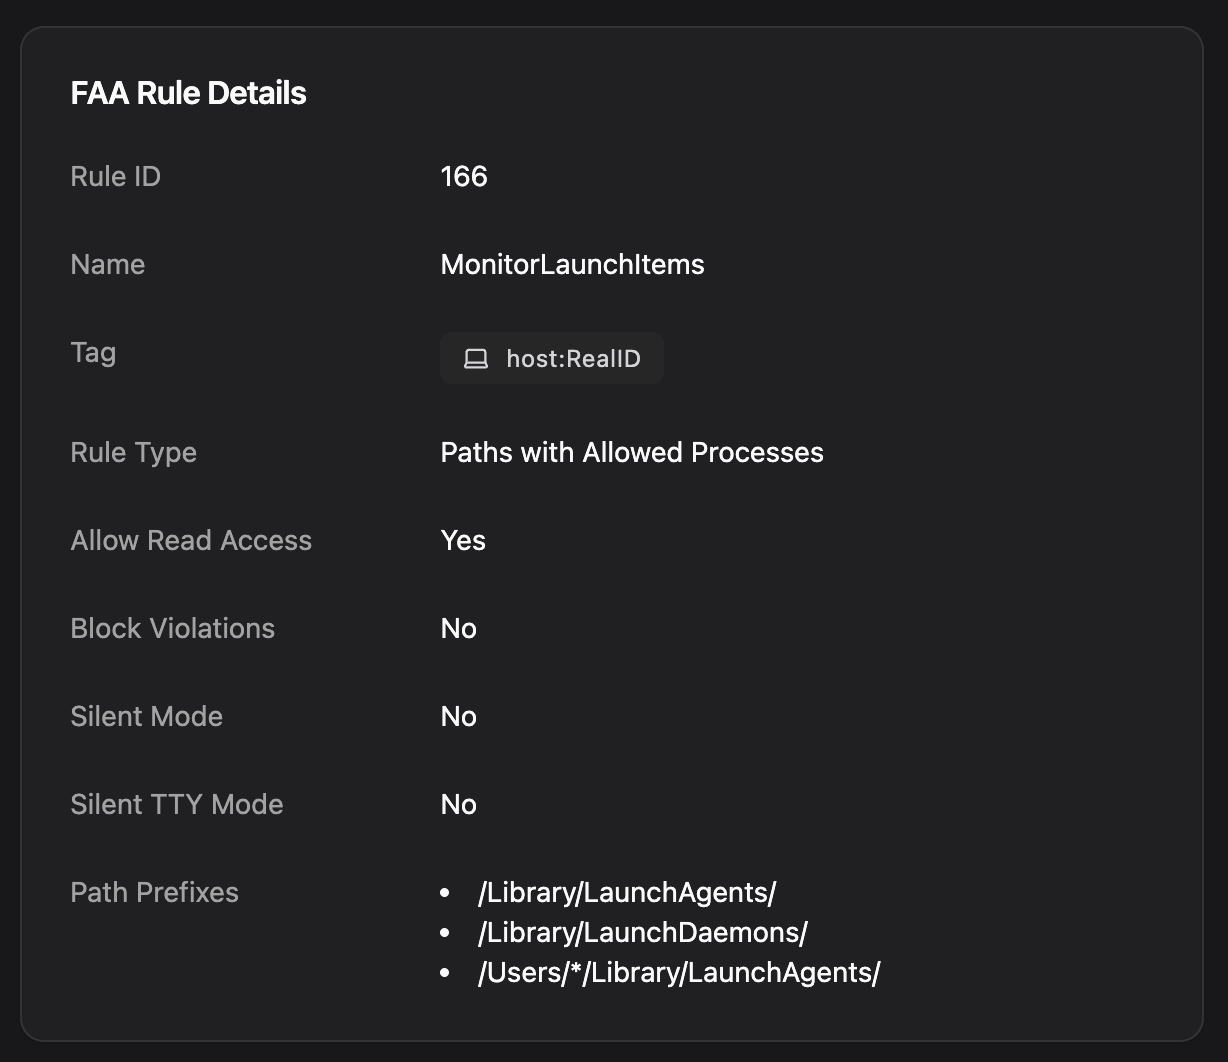Click the Path Prefixes label
The image size is (1228, 1062).
point(154,893)
